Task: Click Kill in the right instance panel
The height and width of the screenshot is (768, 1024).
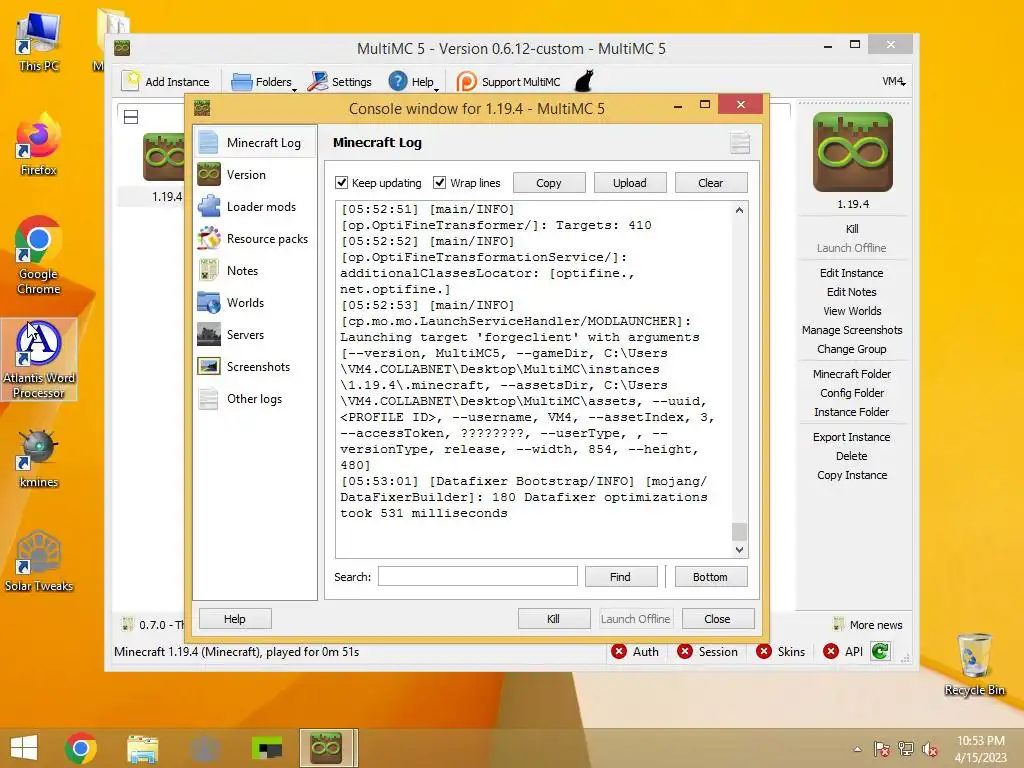Action: 852,229
